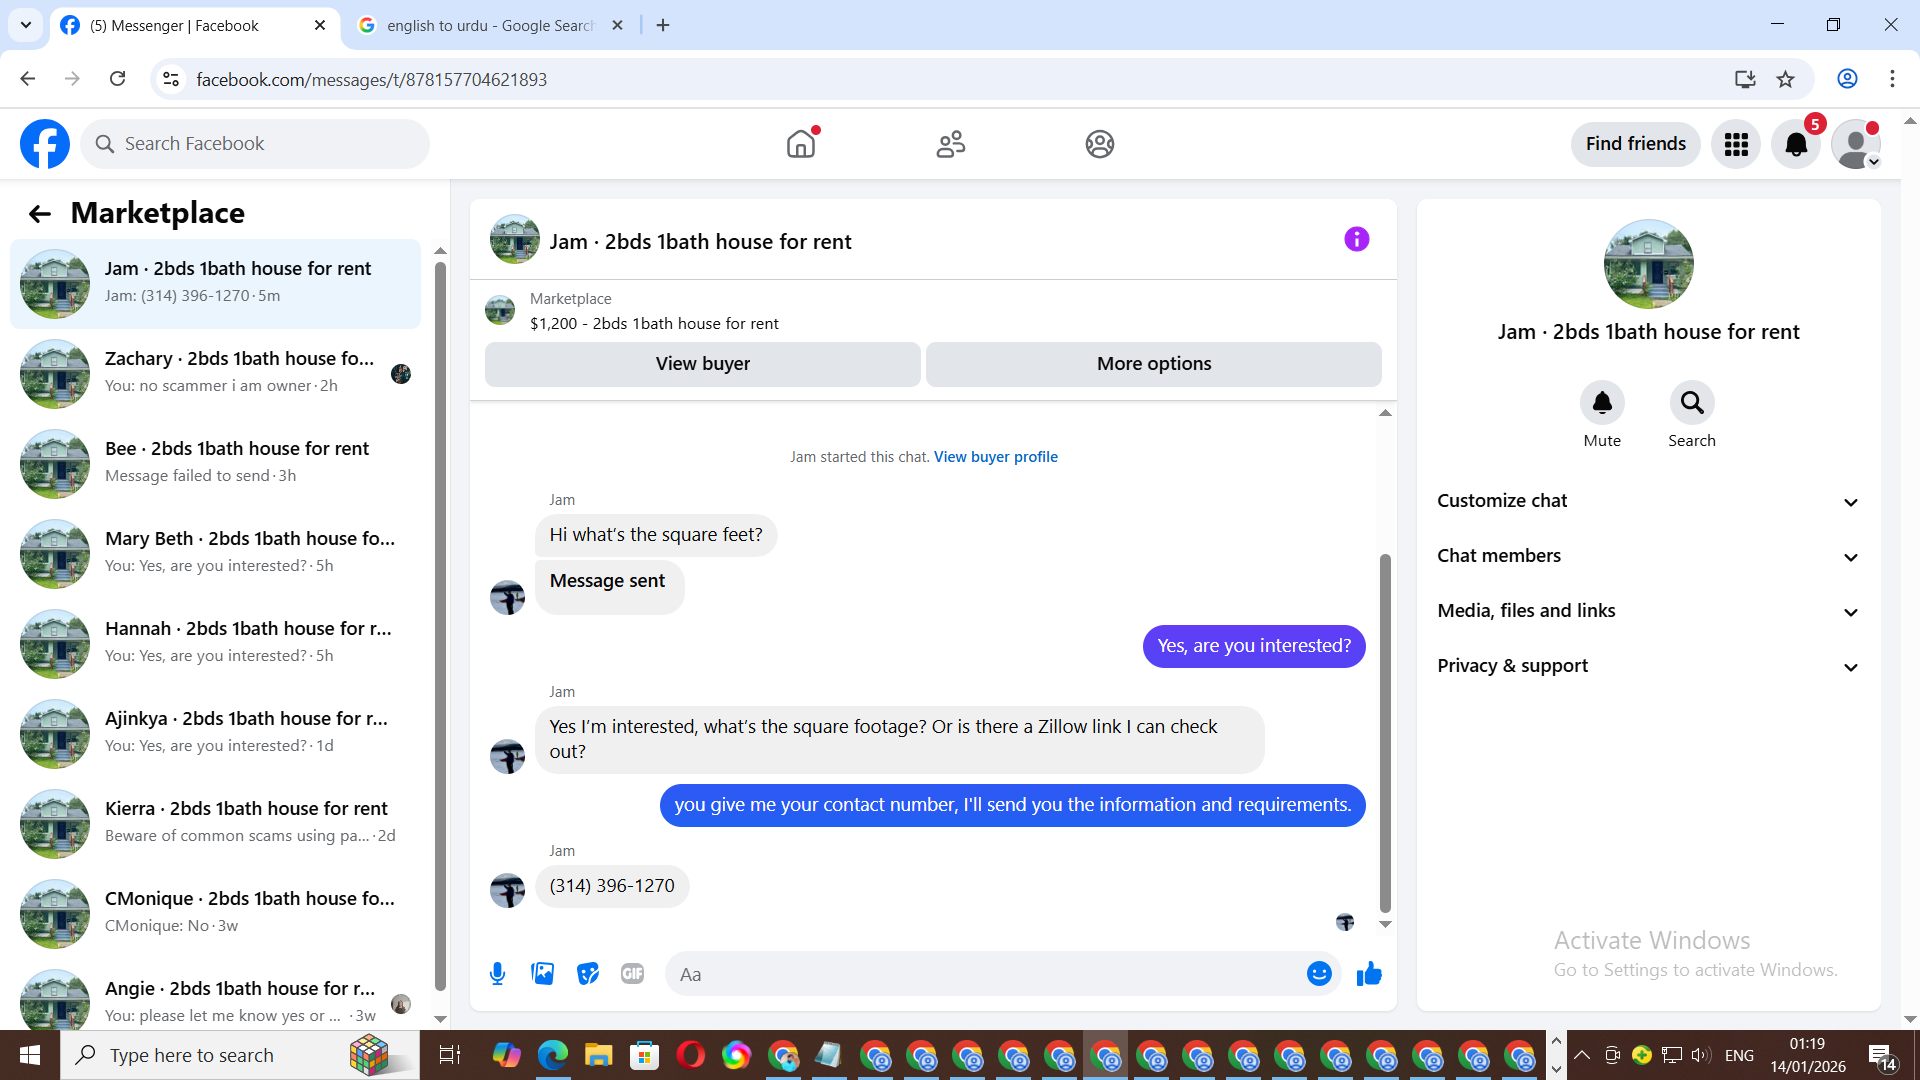Open the View buyer profile link
Viewport: 1920px width, 1080px height.
tap(995, 457)
